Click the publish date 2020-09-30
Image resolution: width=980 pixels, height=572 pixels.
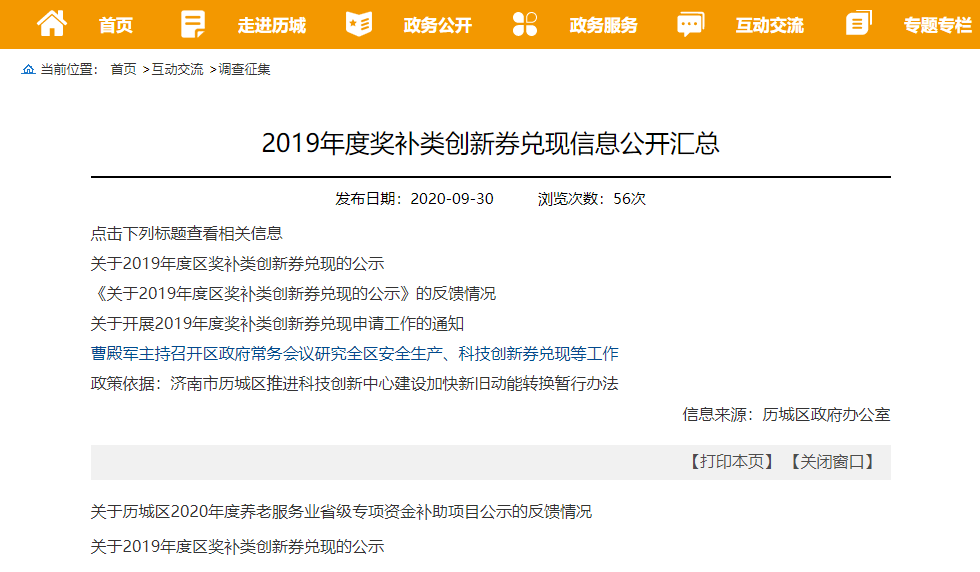click(452, 199)
